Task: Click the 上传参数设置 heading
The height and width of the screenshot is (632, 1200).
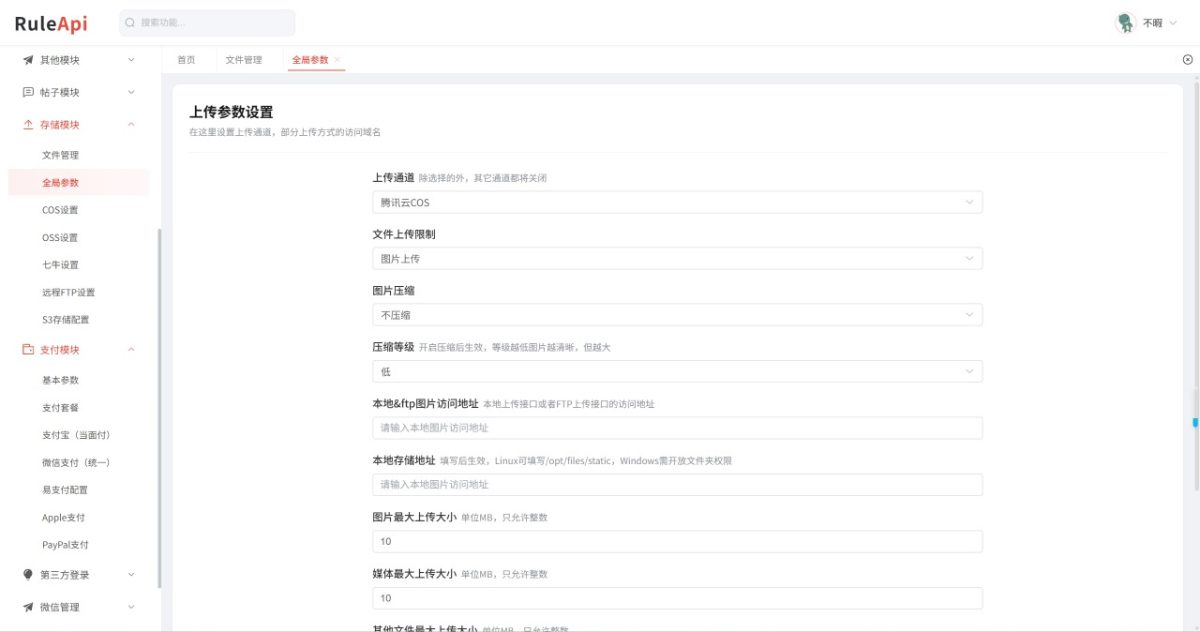Action: pyautogui.click(x=231, y=112)
